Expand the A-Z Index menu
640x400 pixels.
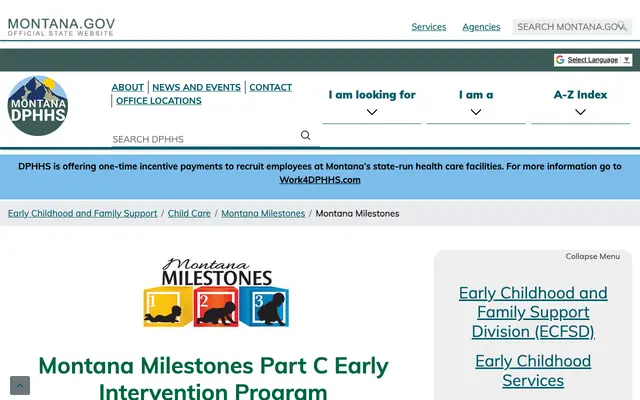click(x=580, y=103)
